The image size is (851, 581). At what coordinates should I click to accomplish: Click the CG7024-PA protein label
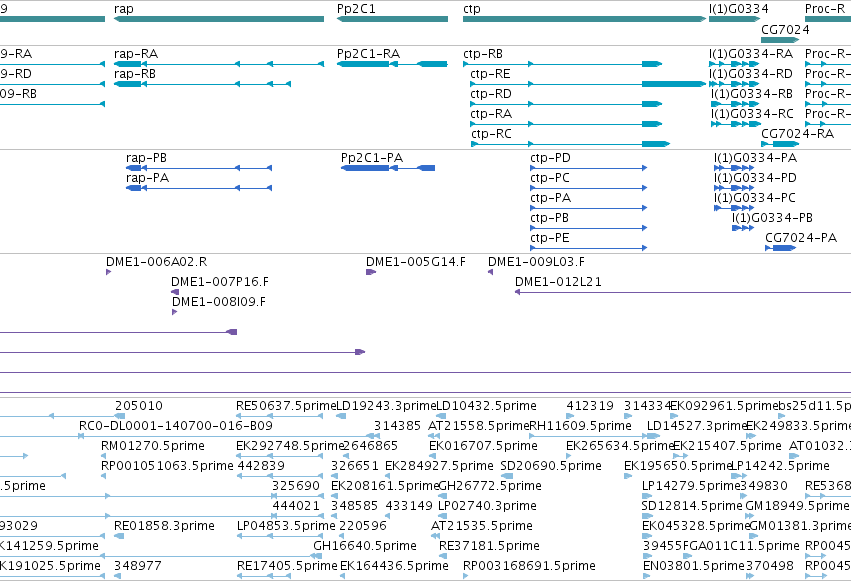[801, 238]
